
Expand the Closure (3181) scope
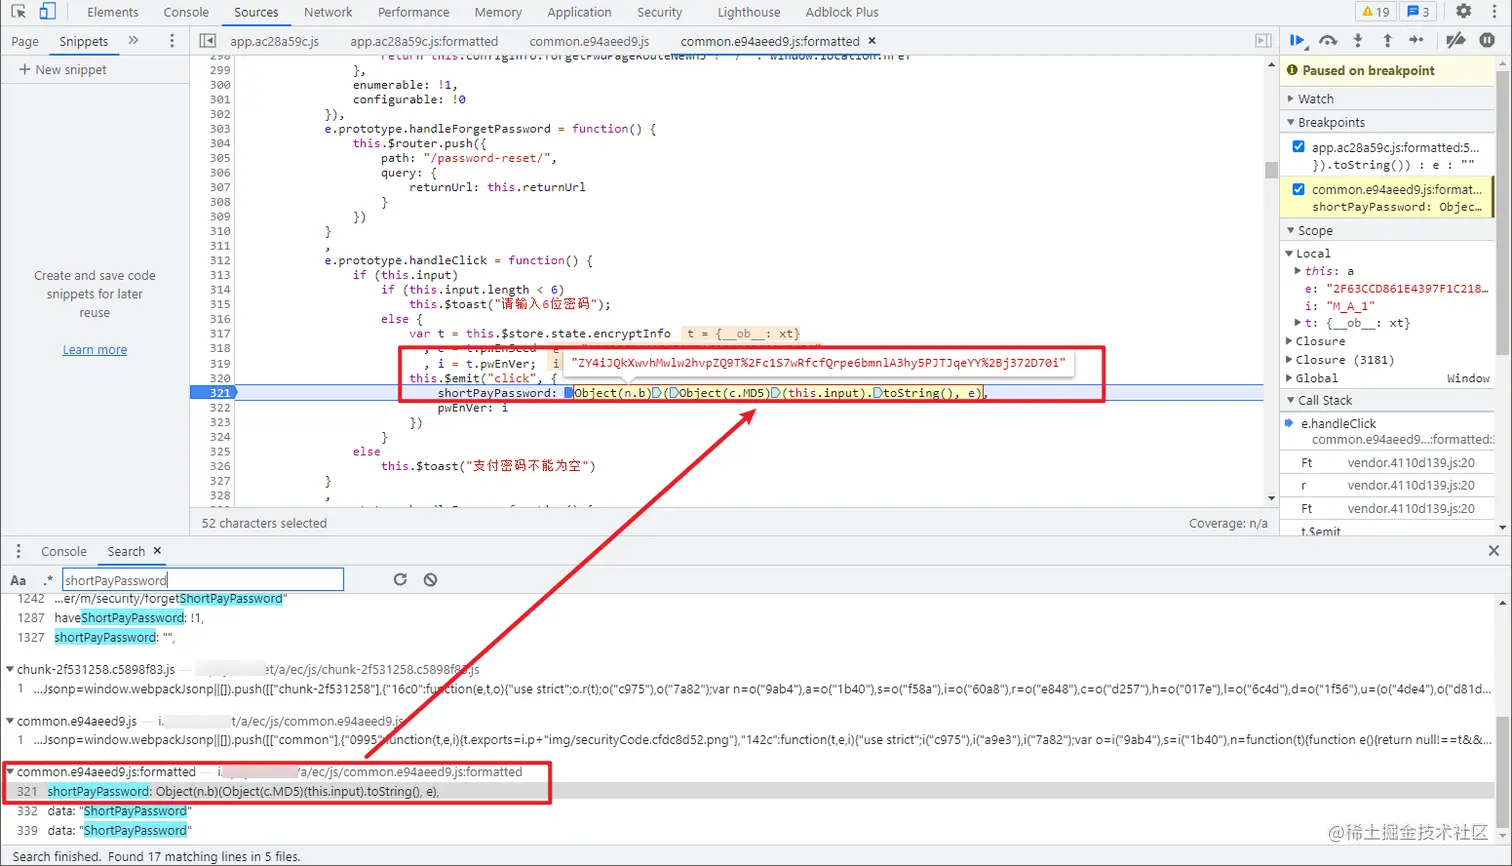pos(1290,360)
